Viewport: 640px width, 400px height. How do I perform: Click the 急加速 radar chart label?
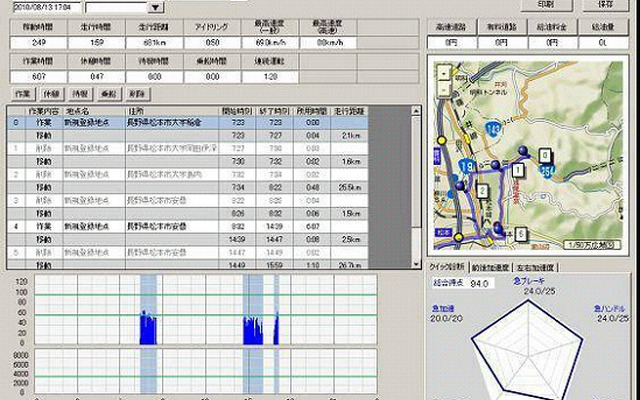(x=442, y=309)
